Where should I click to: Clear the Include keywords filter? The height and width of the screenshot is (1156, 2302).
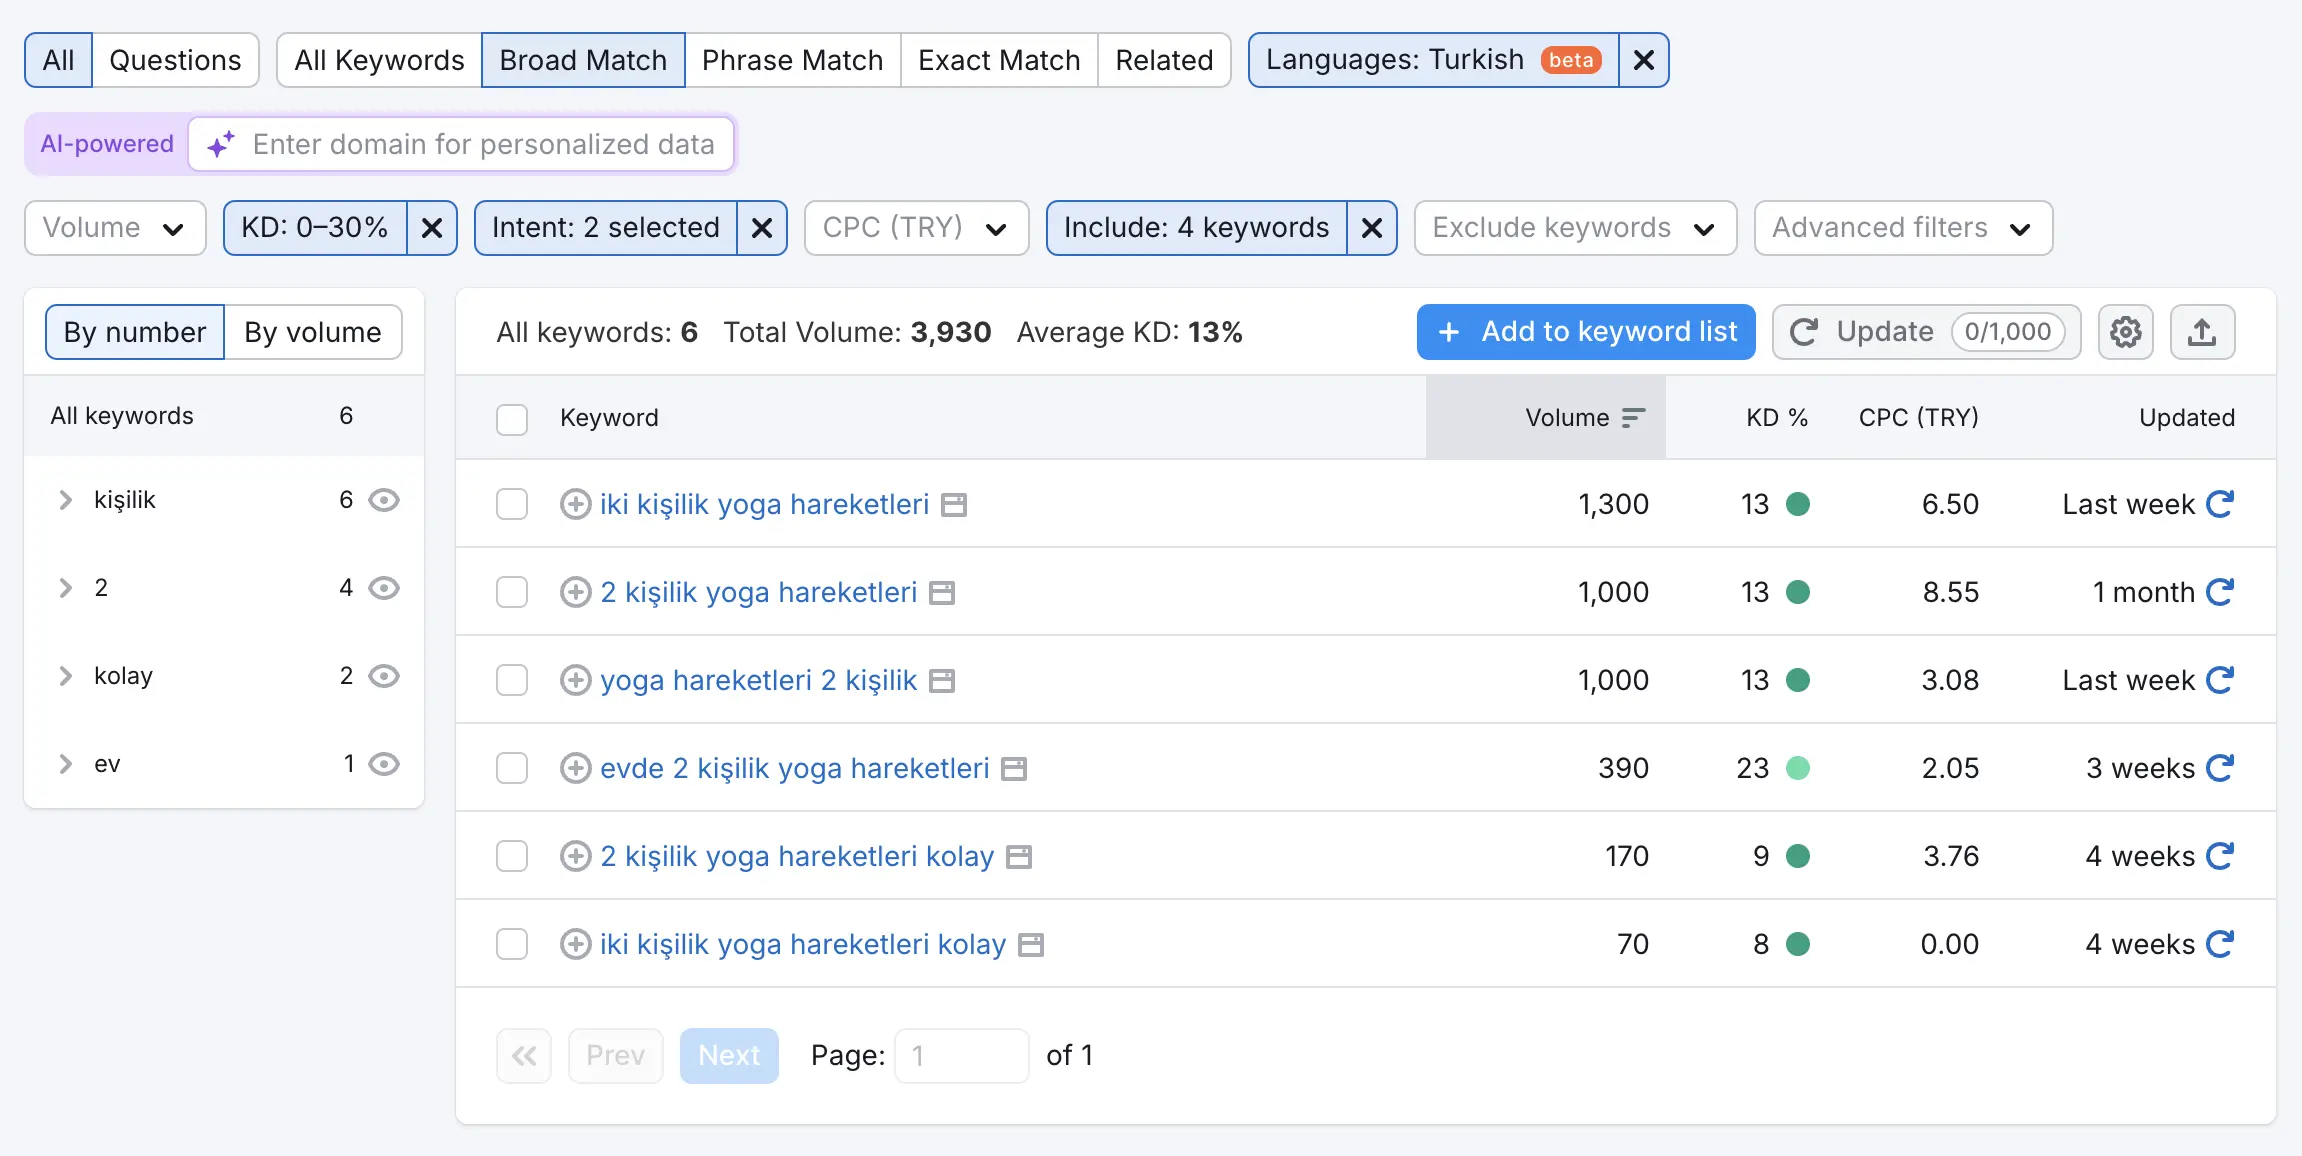(x=1372, y=228)
